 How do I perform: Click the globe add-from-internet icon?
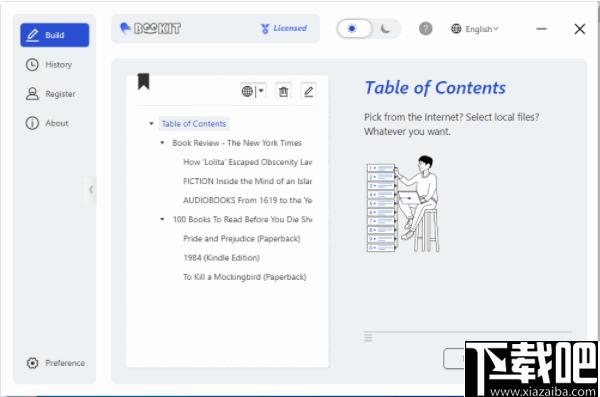tap(247, 91)
